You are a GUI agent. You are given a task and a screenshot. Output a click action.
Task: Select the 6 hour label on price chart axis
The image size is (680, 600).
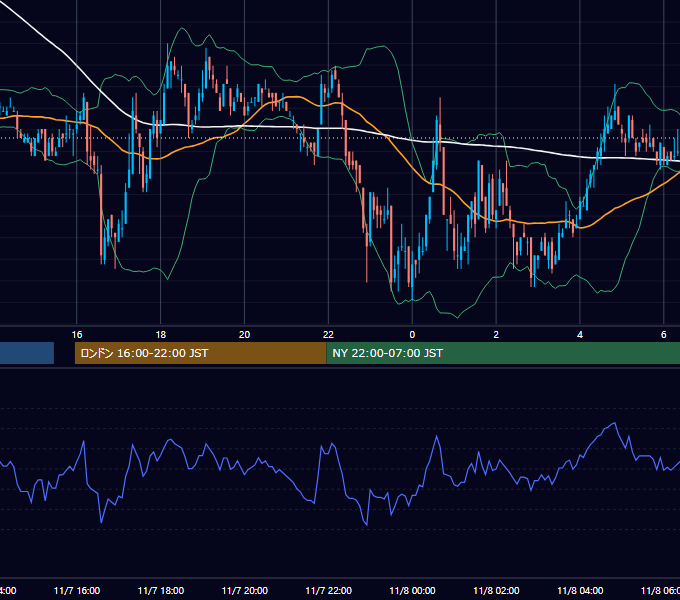pyautogui.click(x=664, y=335)
